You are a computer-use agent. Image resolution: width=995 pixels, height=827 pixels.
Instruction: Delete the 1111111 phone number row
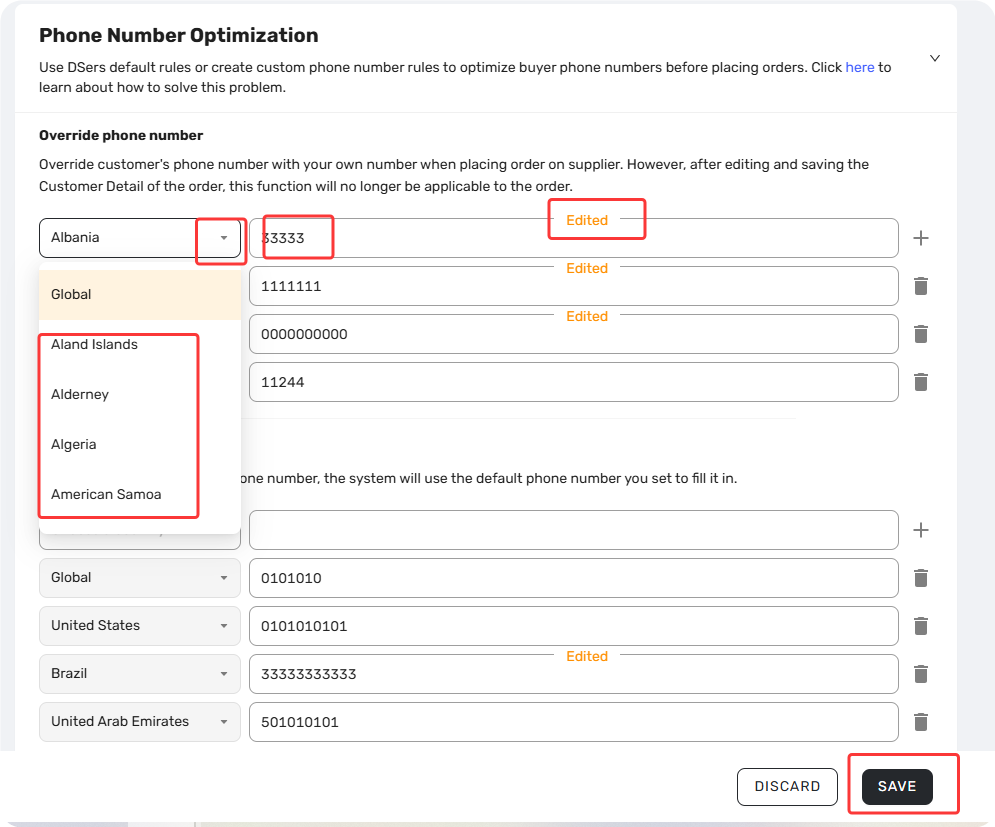pyautogui.click(x=921, y=286)
